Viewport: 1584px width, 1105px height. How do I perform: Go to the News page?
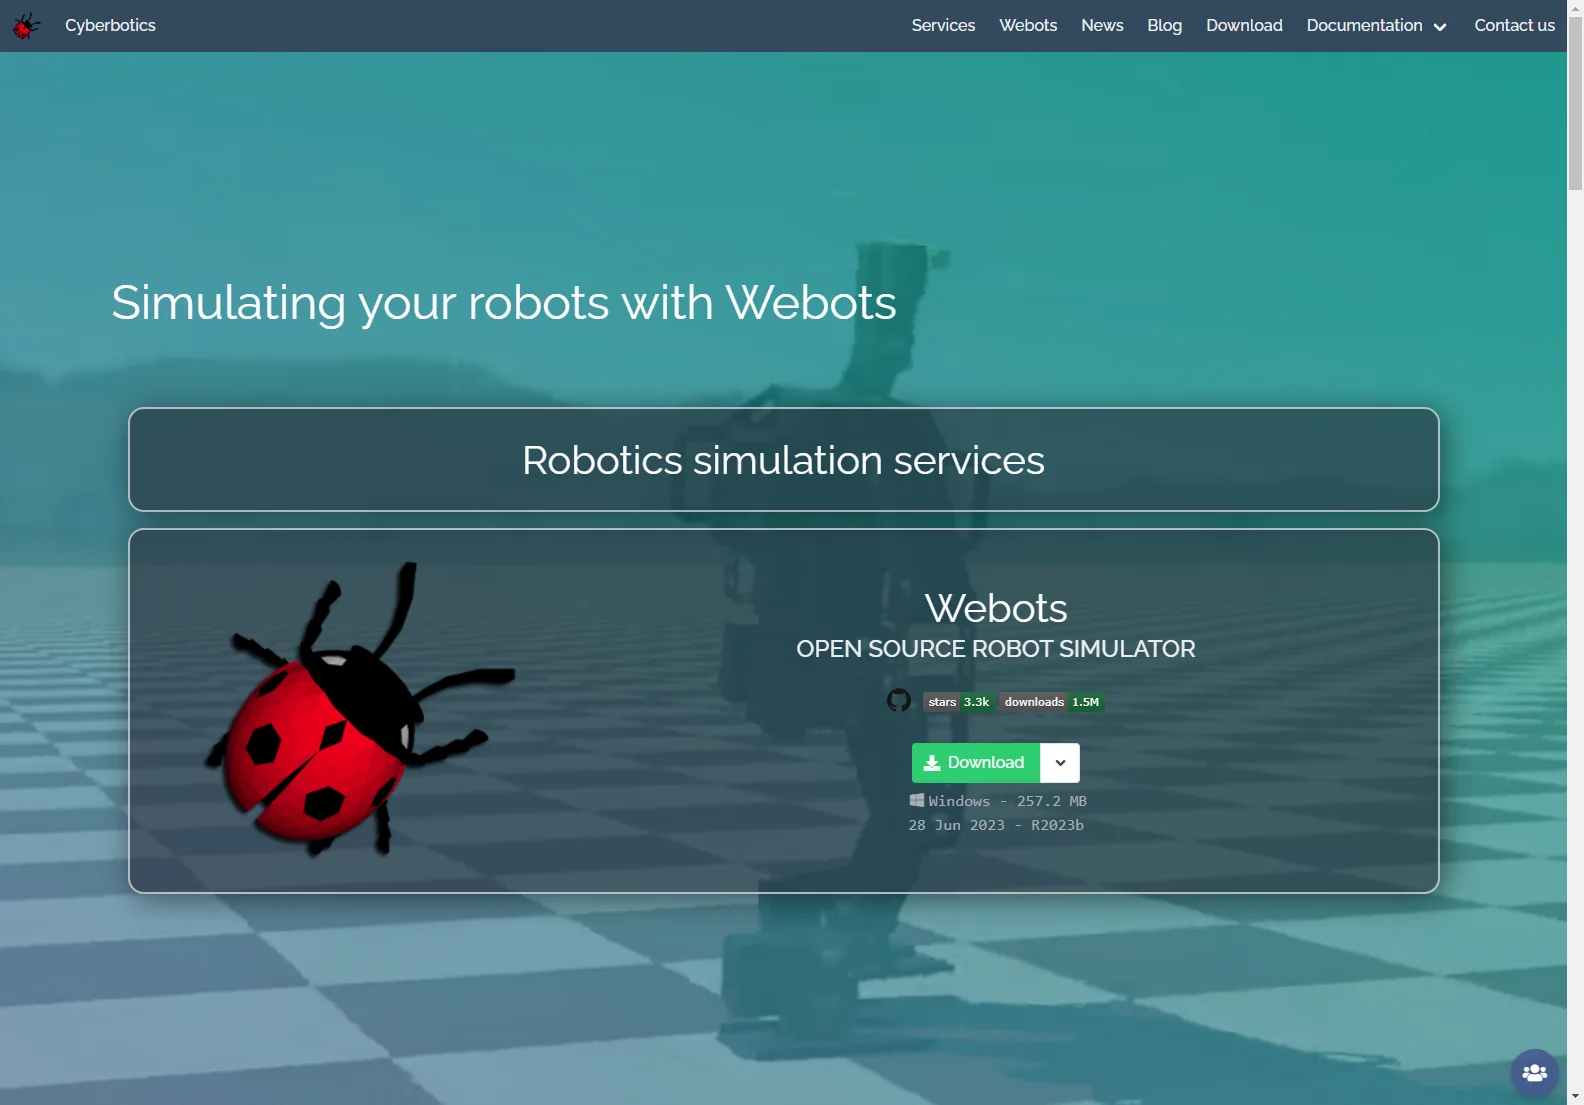pyautogui.click(x=1102, y=25)
